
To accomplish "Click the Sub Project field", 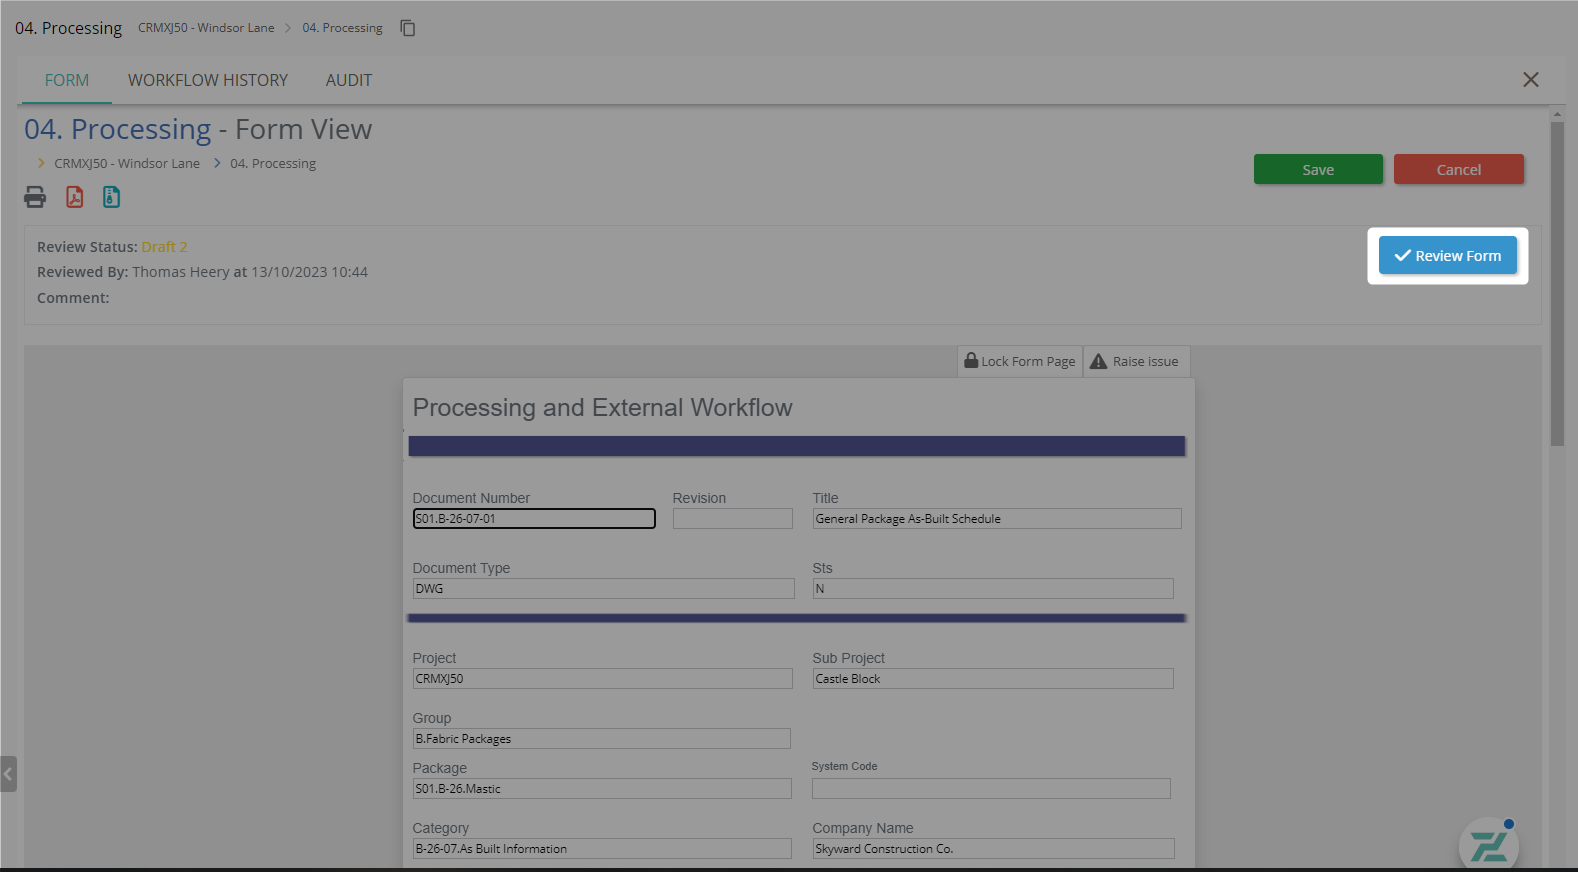I will (993, 679).
